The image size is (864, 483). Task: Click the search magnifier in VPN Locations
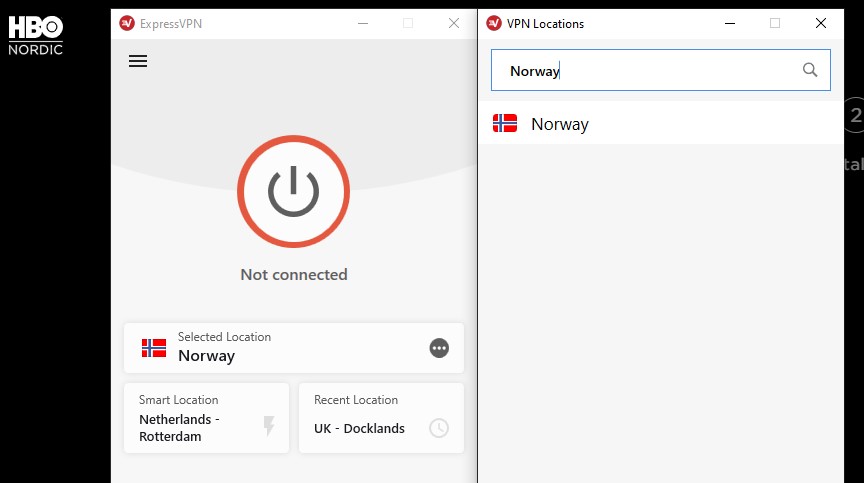pos(809,70)
